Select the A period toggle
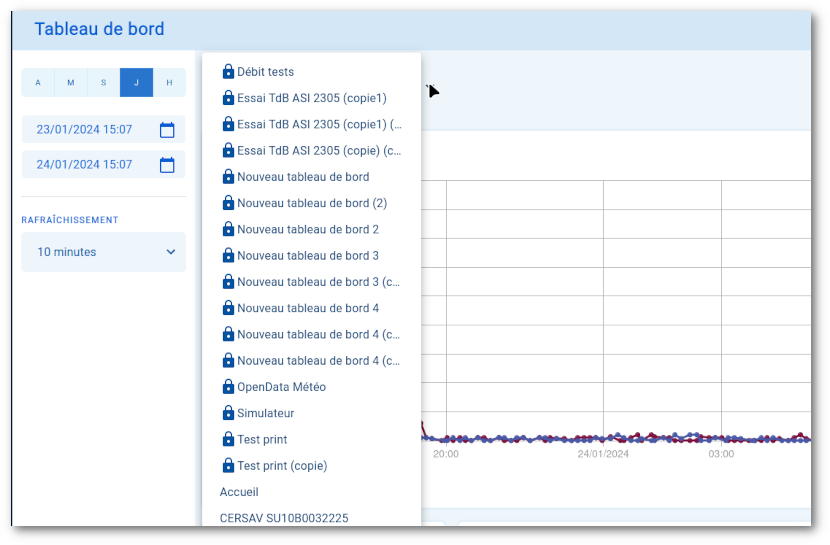 tap(38, 83)
